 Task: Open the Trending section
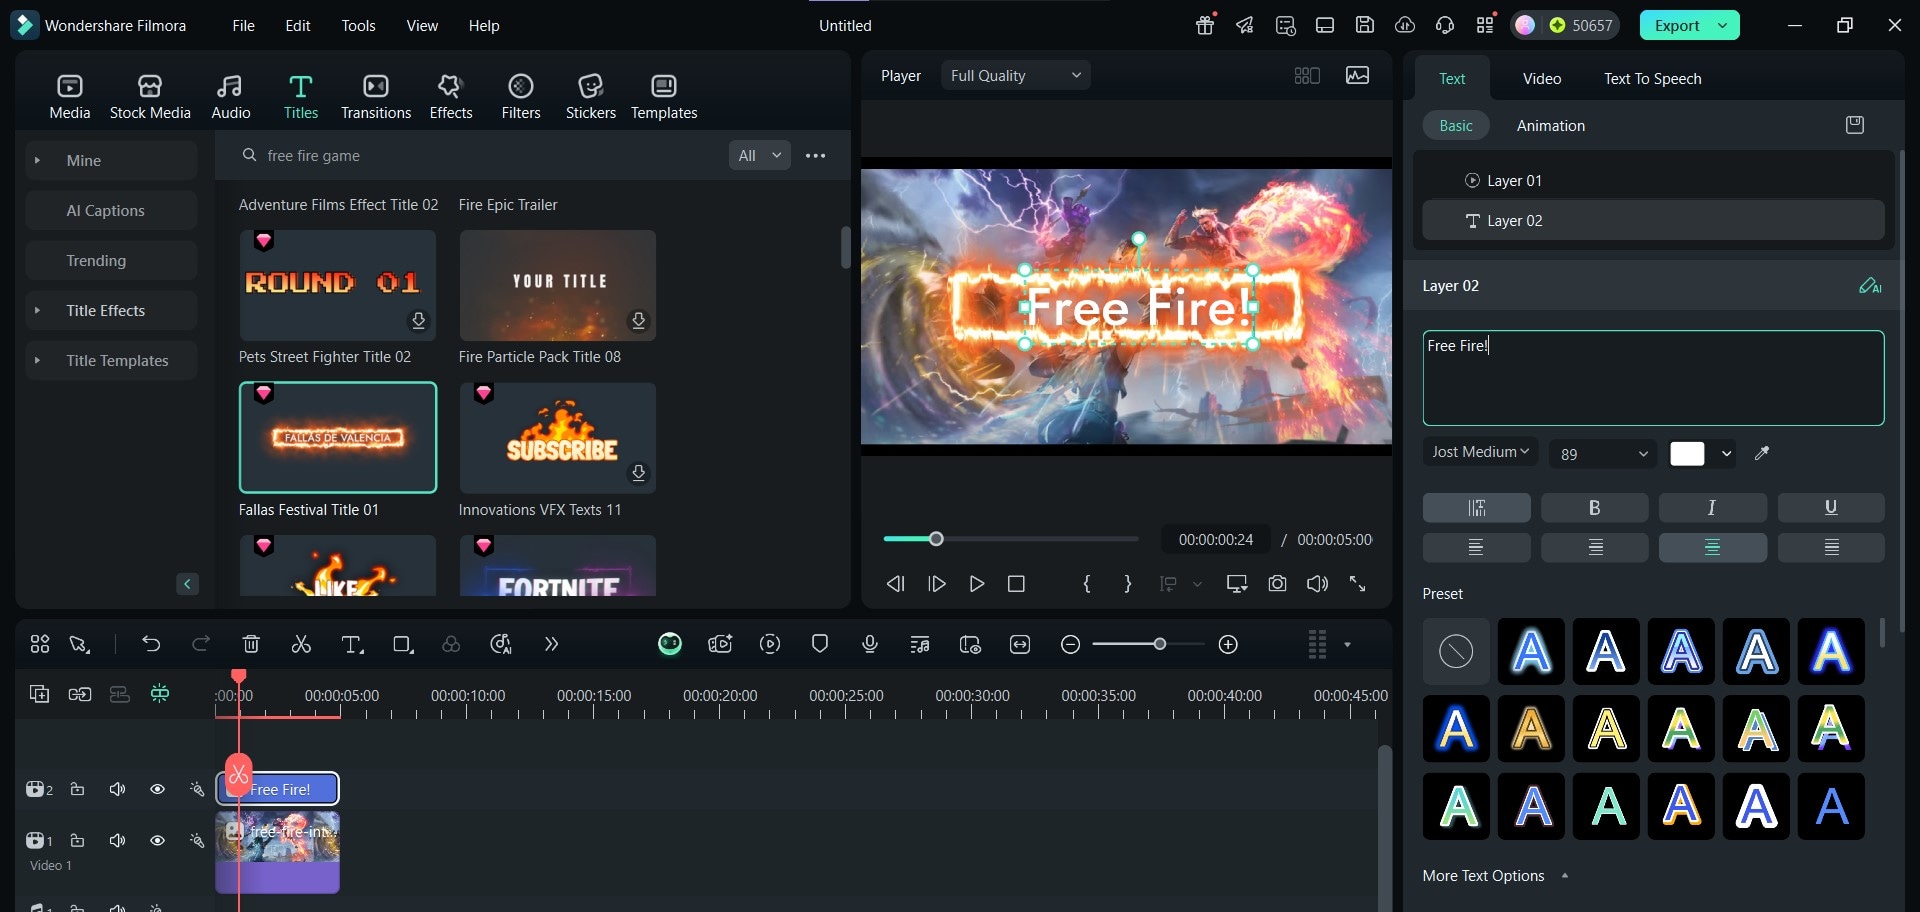tap(111, 261)
